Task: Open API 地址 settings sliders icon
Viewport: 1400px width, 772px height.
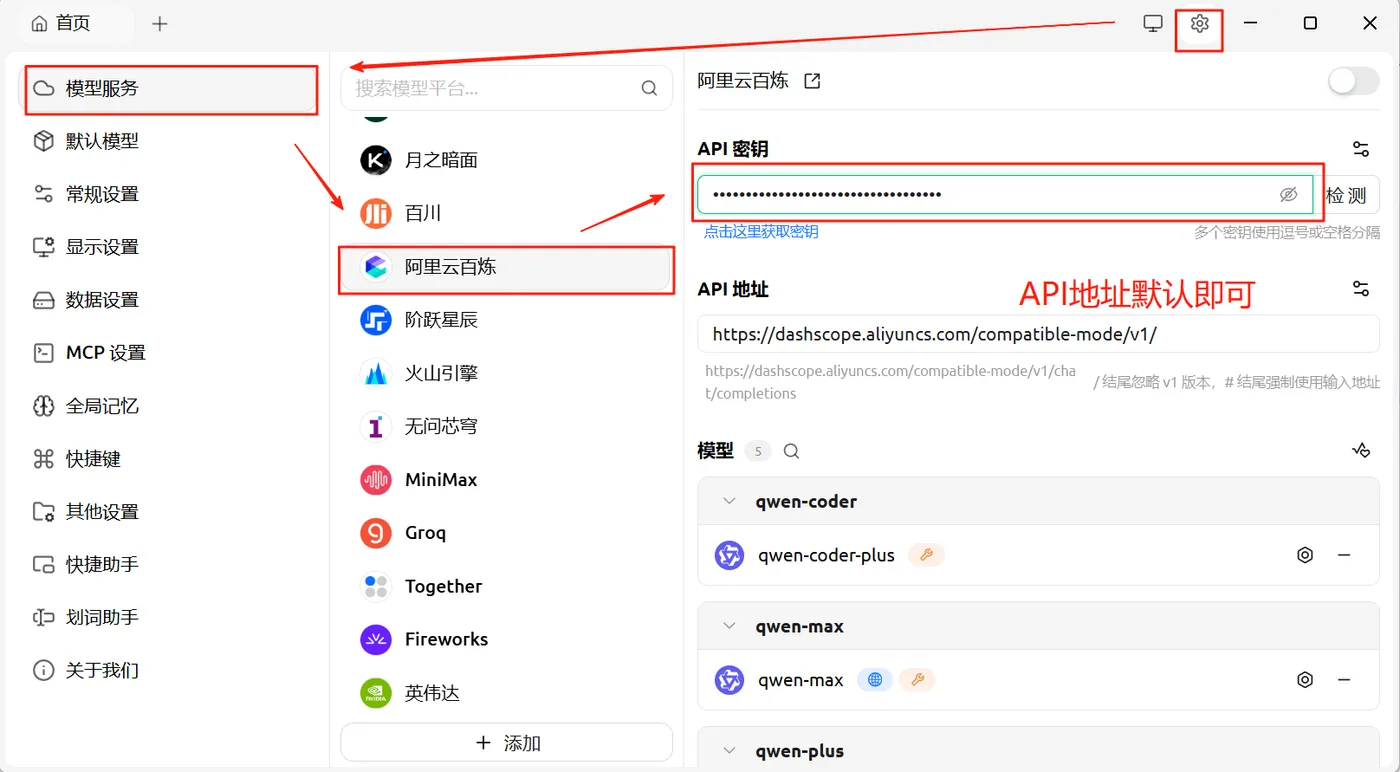Action: (x=1361, y=289)
